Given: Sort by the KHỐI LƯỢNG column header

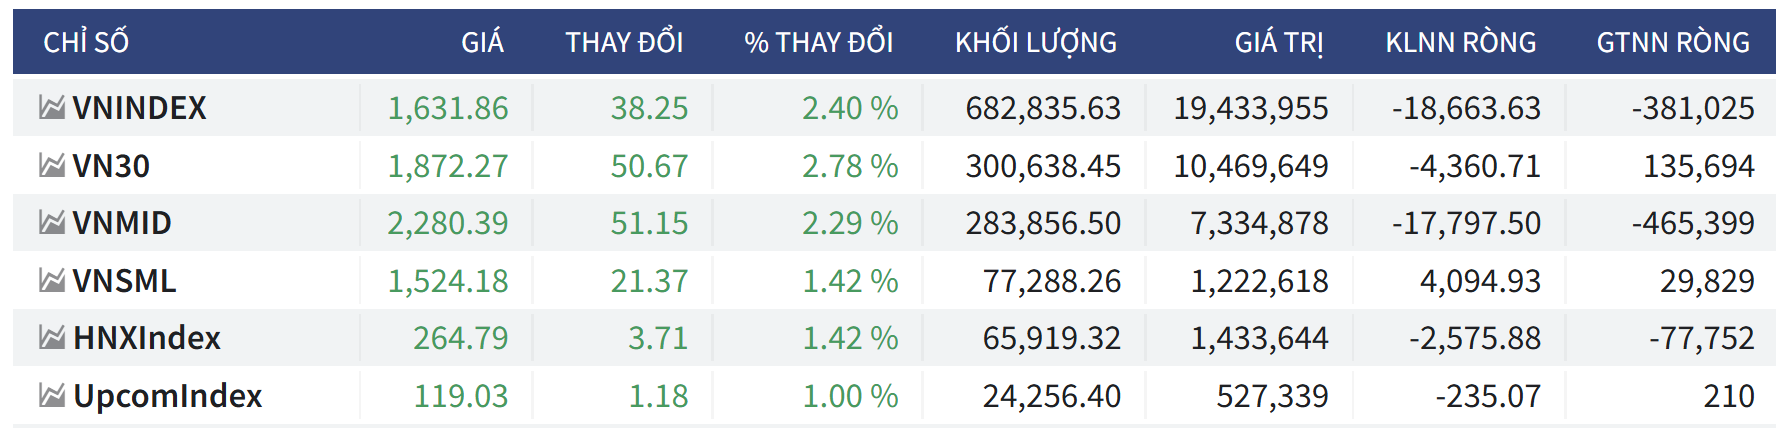Looking at the screenshot, I should tap(1035, 42).
